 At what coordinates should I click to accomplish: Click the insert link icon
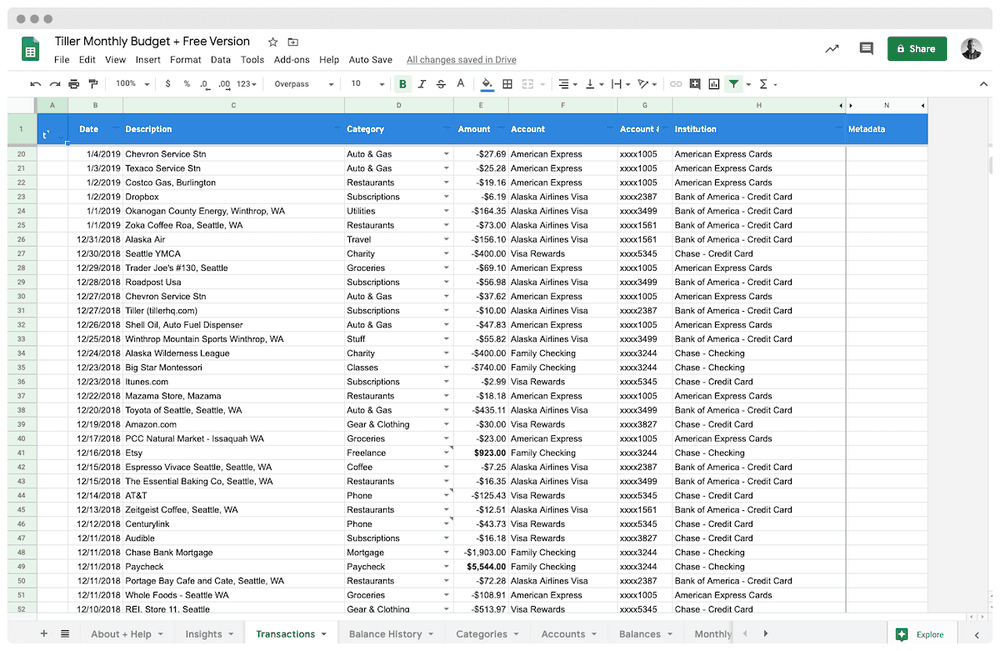point(676,84)
